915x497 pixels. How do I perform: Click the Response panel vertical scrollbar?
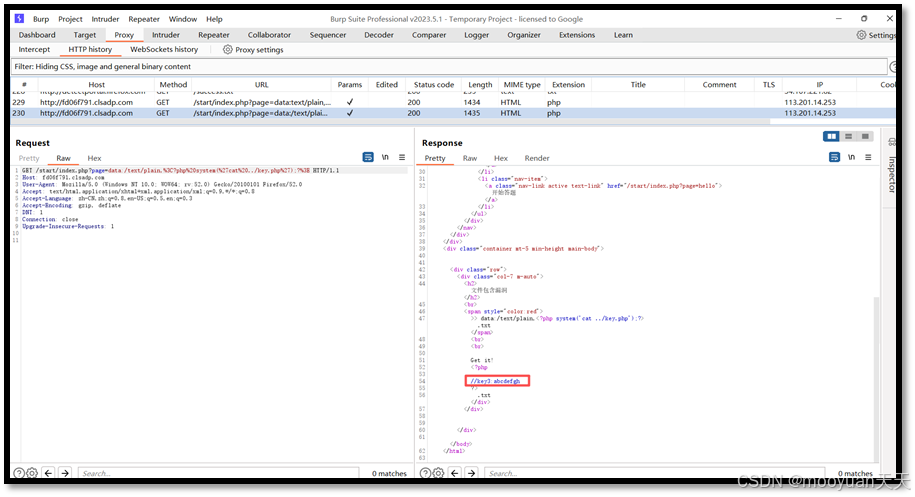click(876, 379)
